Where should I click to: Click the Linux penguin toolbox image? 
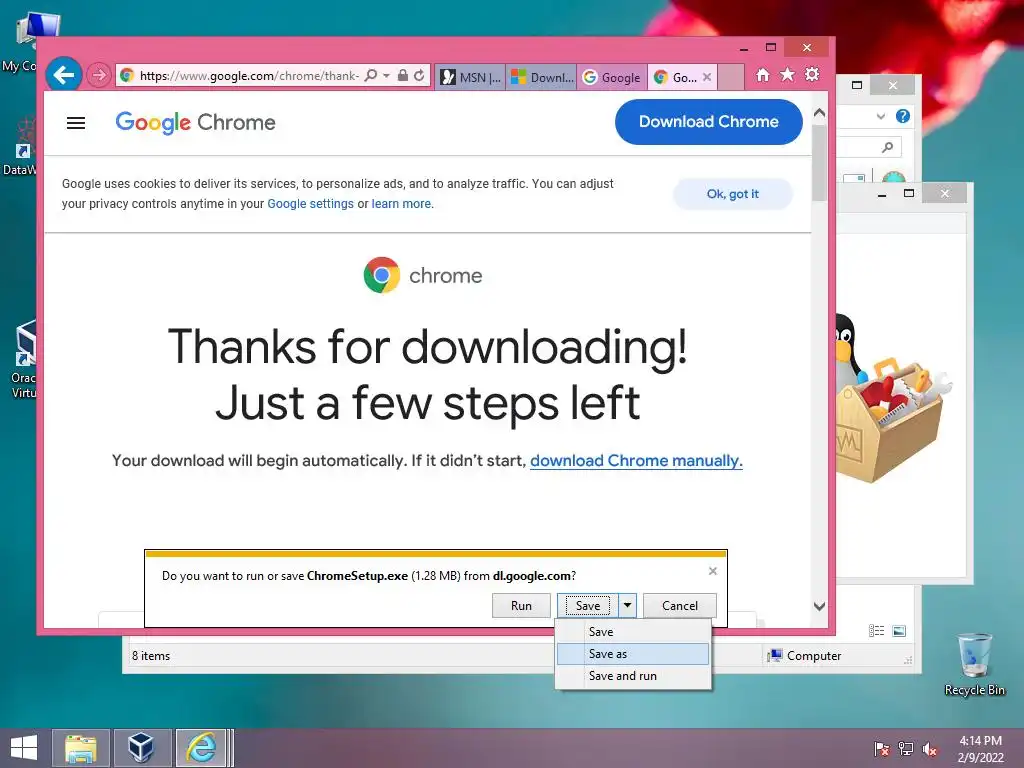(892, 398)
